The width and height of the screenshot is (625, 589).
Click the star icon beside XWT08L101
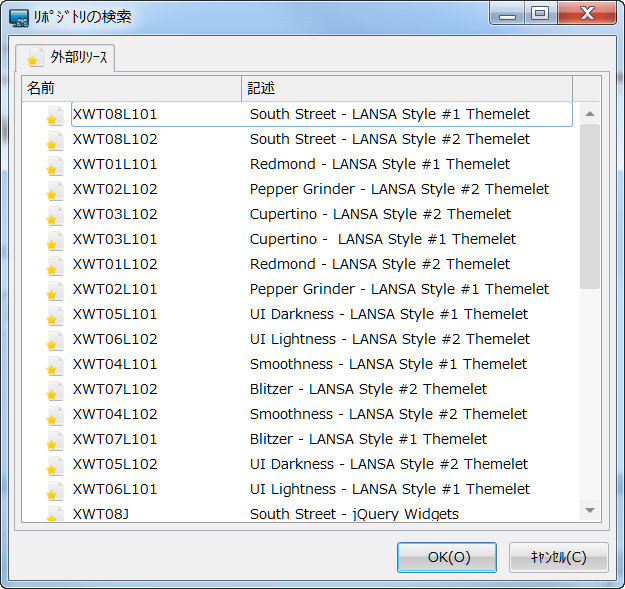[55, 116]
